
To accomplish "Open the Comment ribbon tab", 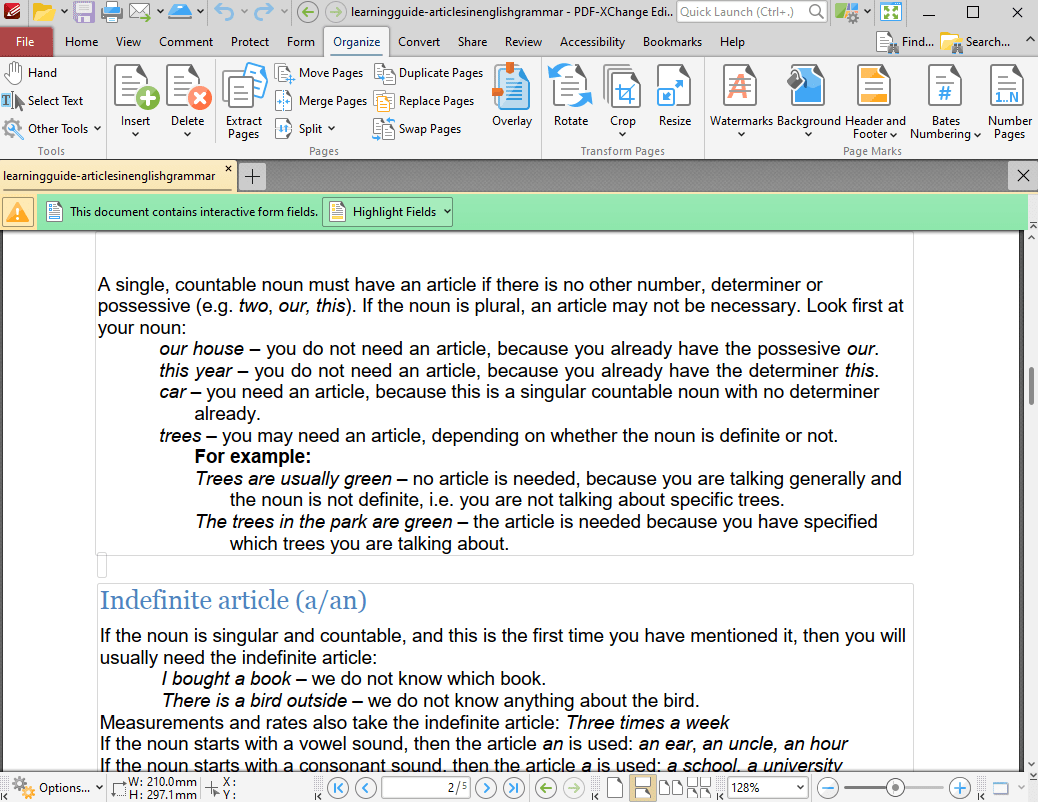I will [186, 42].
